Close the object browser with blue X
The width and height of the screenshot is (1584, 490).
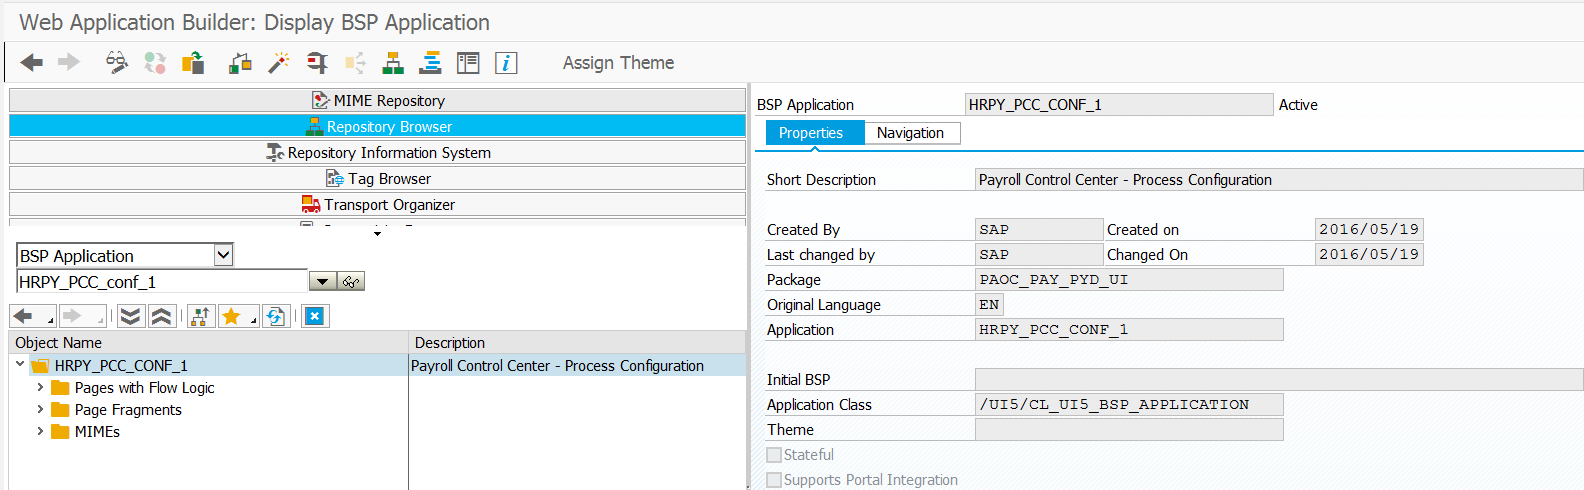coord(314,316)
